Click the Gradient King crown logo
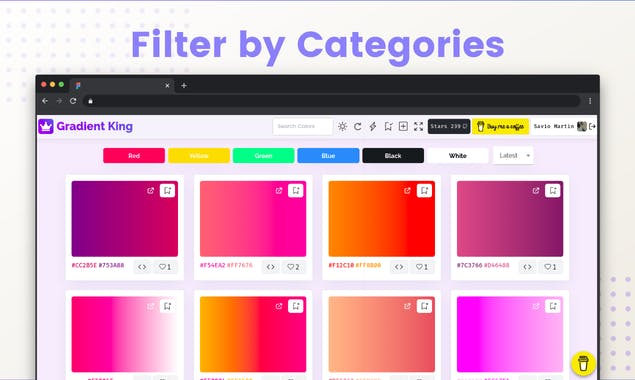 [x=46, y=126]
